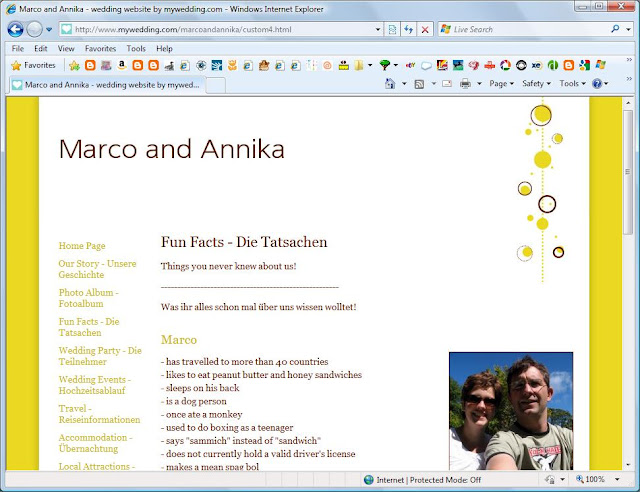
Task: Select the Marco and Annika browser tab
Action: click(x=107, y=85)
